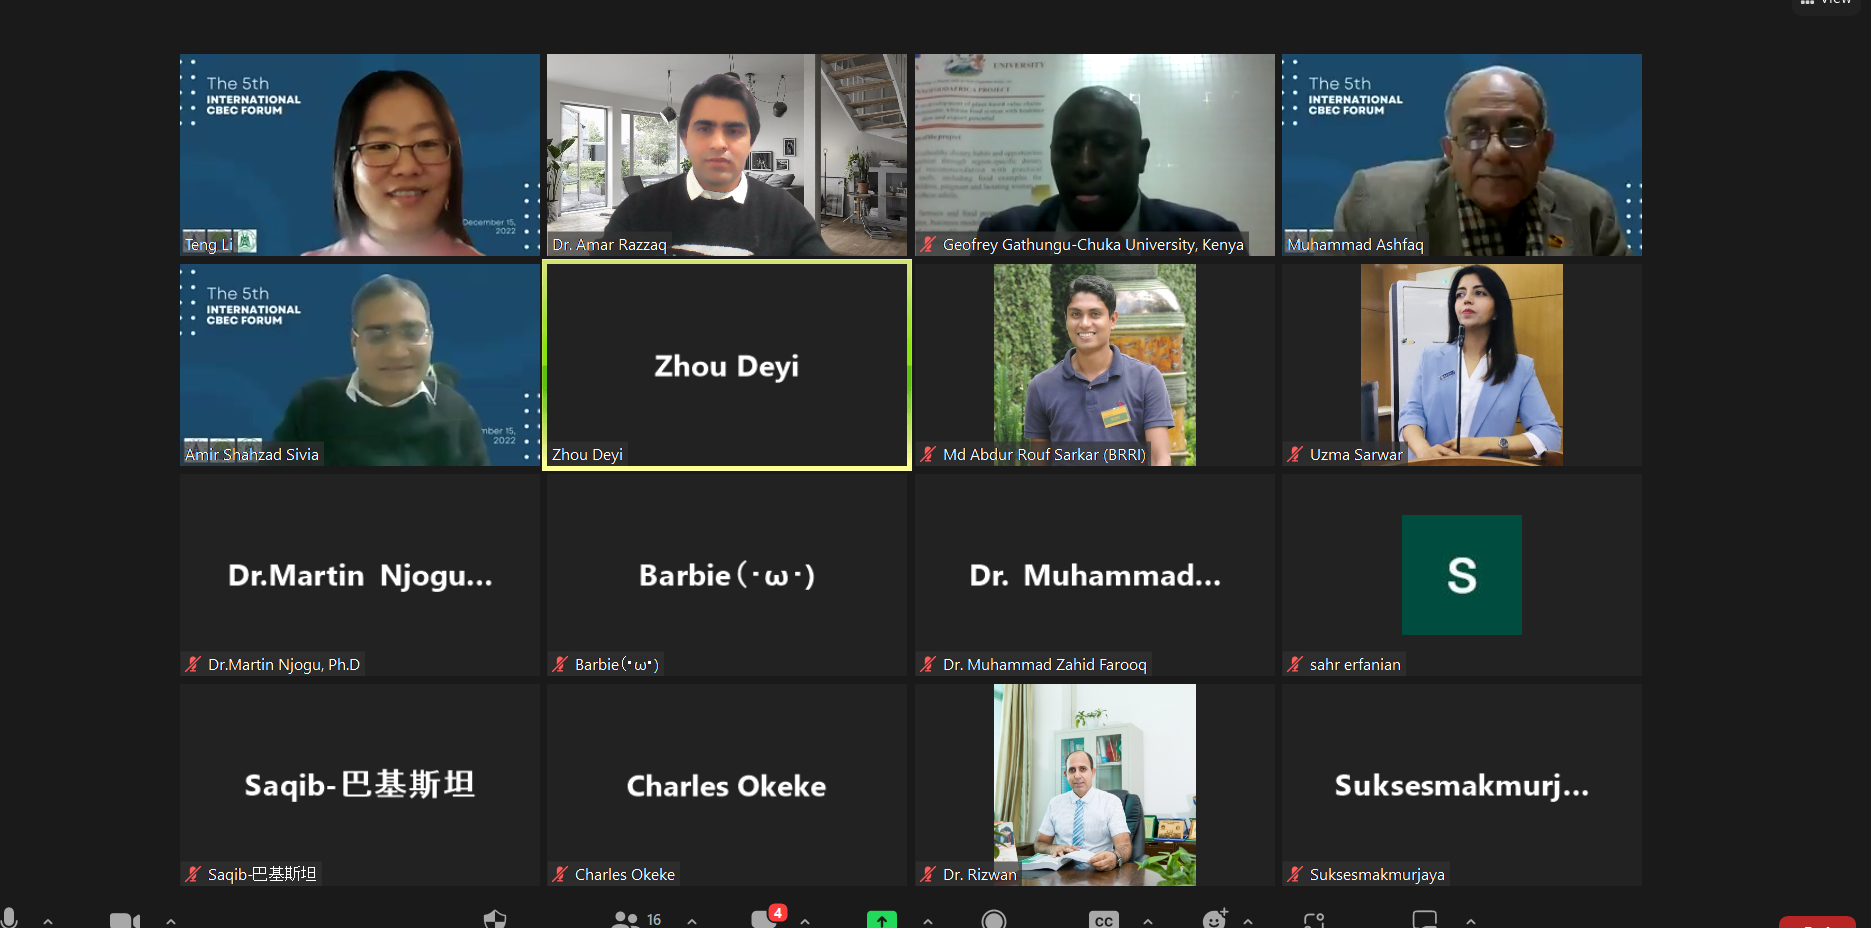
Task: Click Zhou Deyi name label
Action: (587, 454)
